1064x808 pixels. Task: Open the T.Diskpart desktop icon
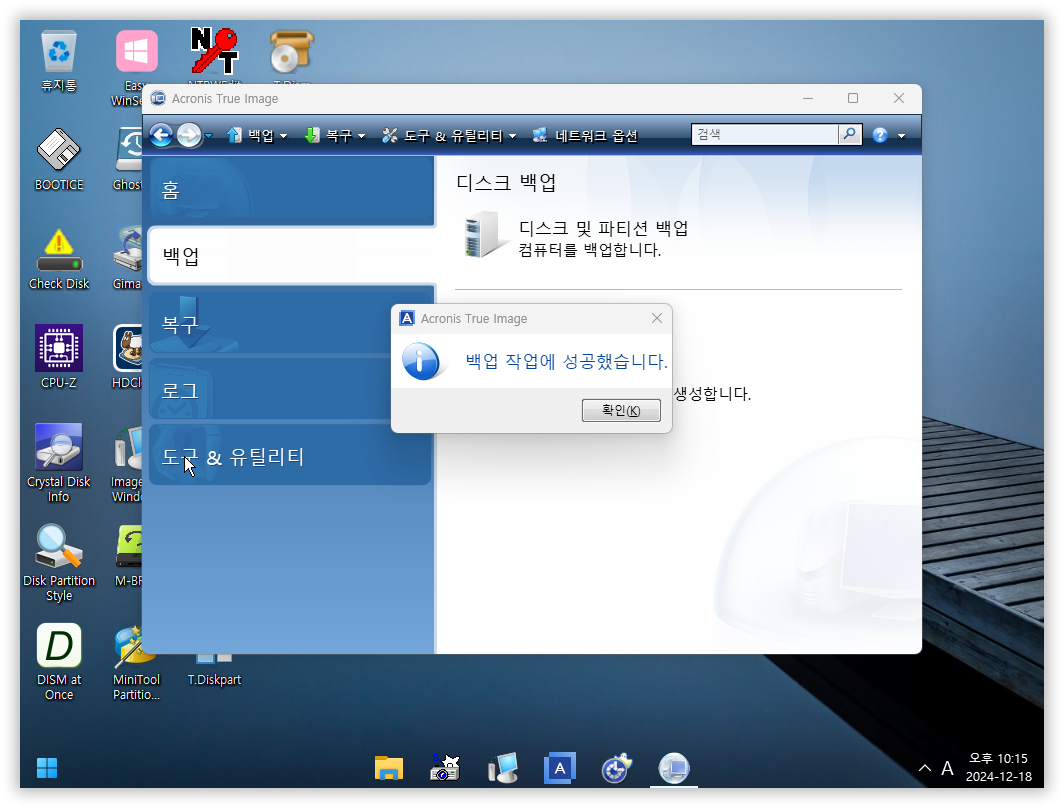(214, 669)
